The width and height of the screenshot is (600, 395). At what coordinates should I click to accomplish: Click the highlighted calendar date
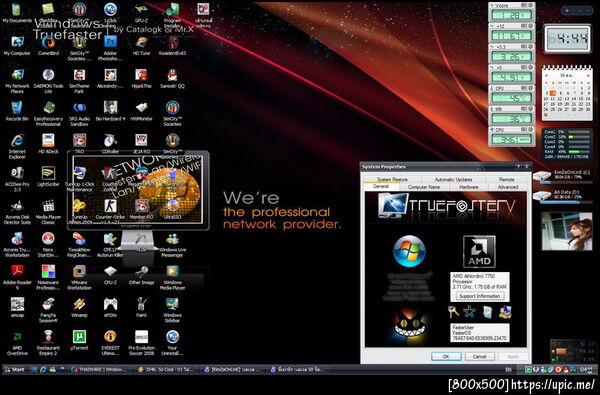coord(553,93)
